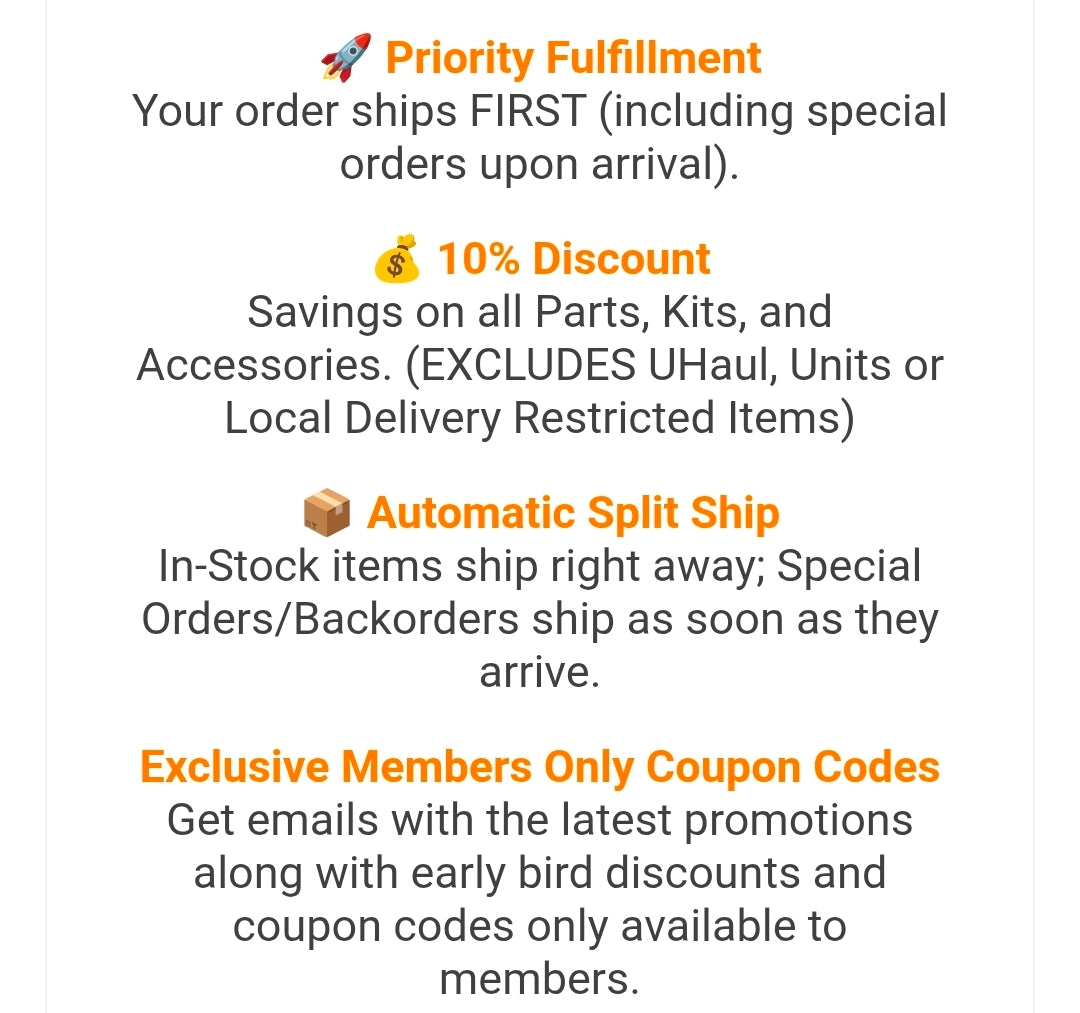Select the "Local Delivery Restricted Items)" line
The height and width of the screenshot is (1013, 1080).
(540, 418)
